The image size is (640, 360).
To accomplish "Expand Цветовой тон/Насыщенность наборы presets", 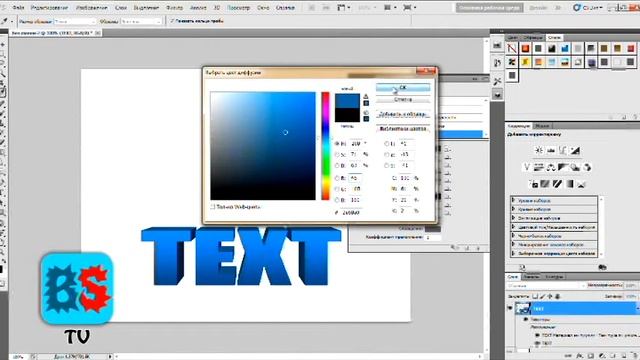I will point(513,227).
